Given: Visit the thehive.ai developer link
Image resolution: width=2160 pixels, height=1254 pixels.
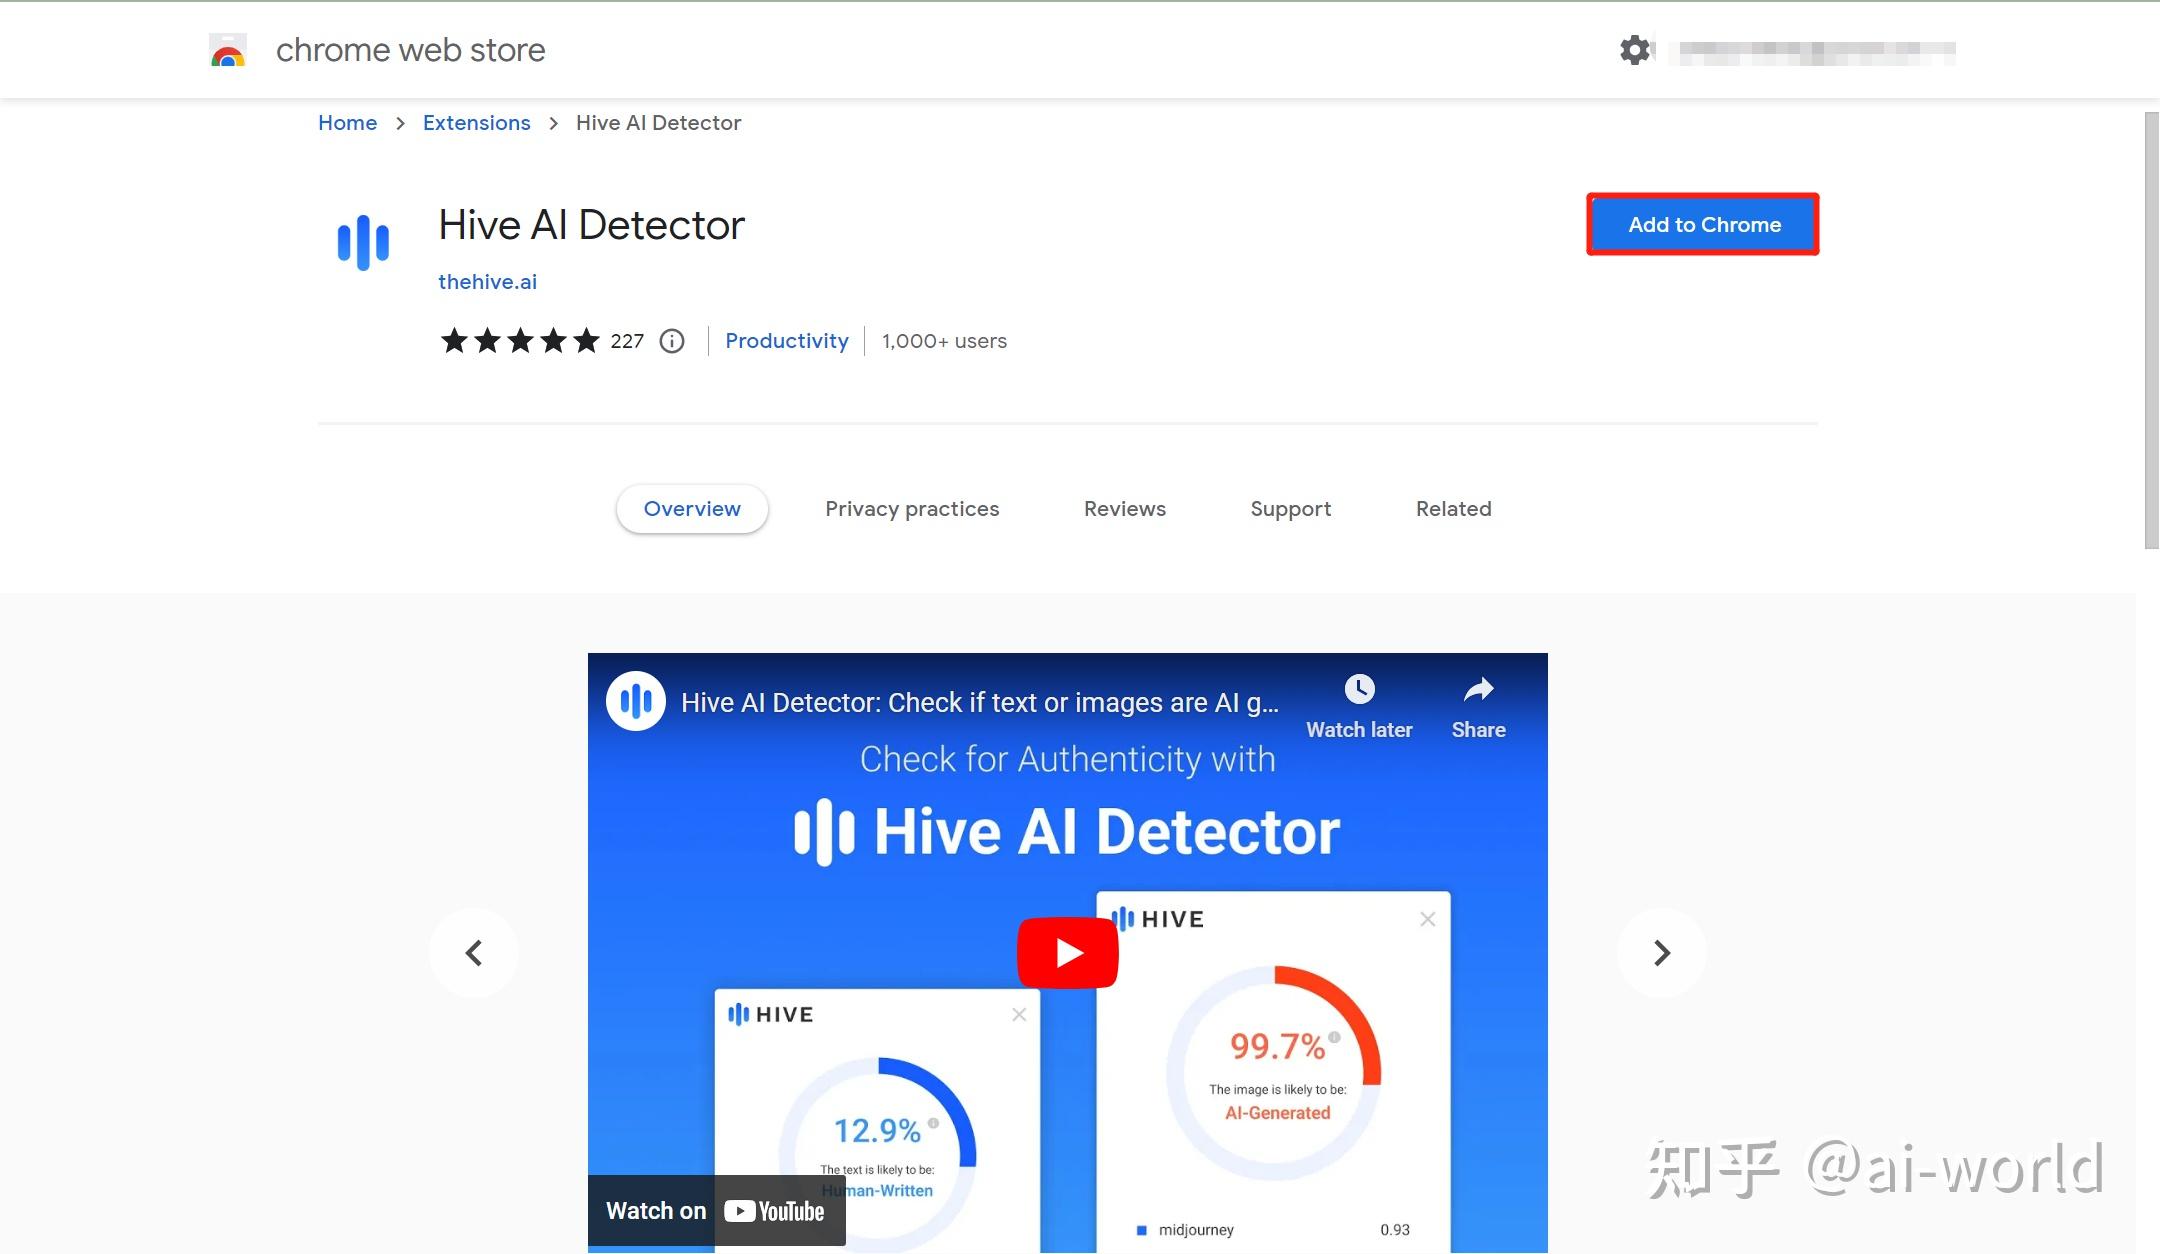Looking at the screenshot, I should [487, 281].
